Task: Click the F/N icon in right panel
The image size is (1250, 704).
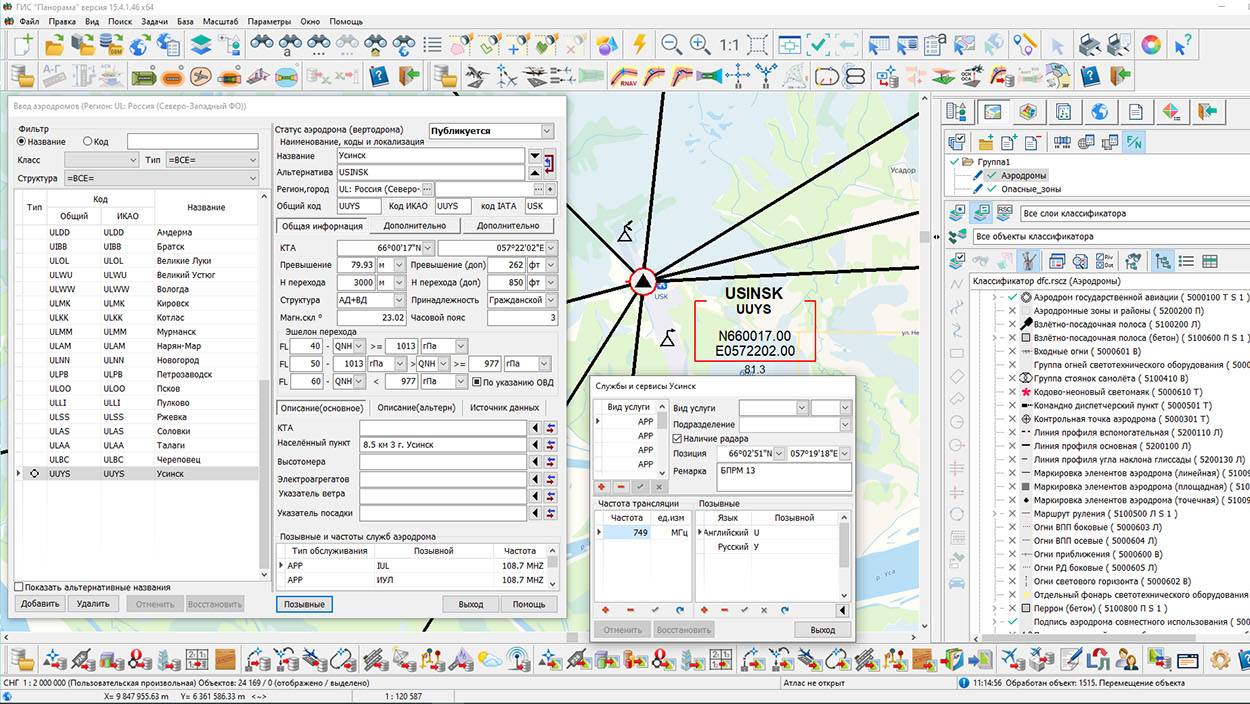Action: (x=1133, y=143)
